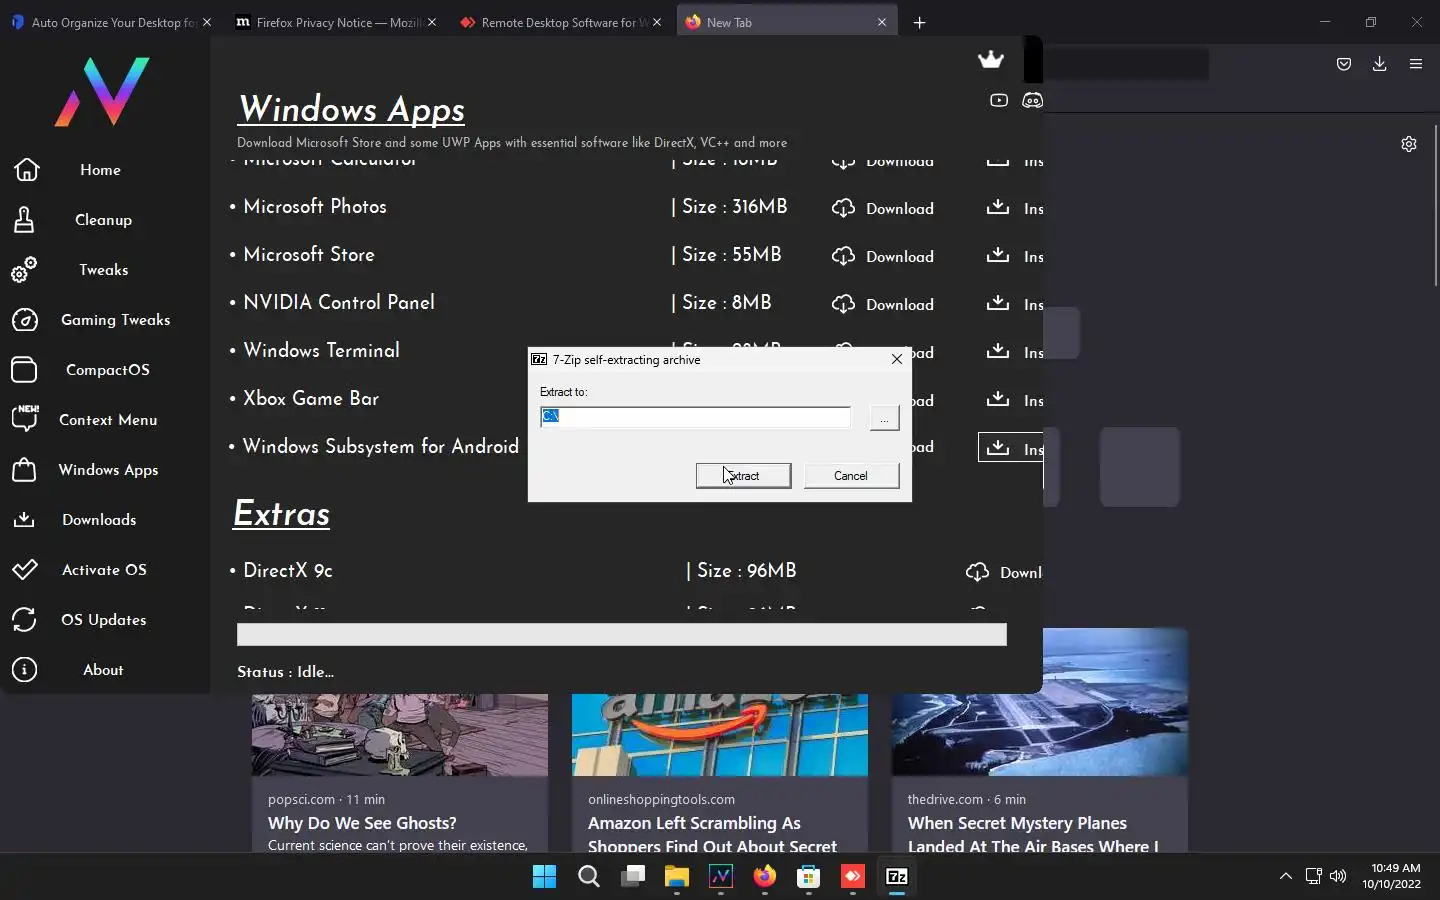
Task: Open New Tab personalize gear icon
Action: tap(1408, 144)
